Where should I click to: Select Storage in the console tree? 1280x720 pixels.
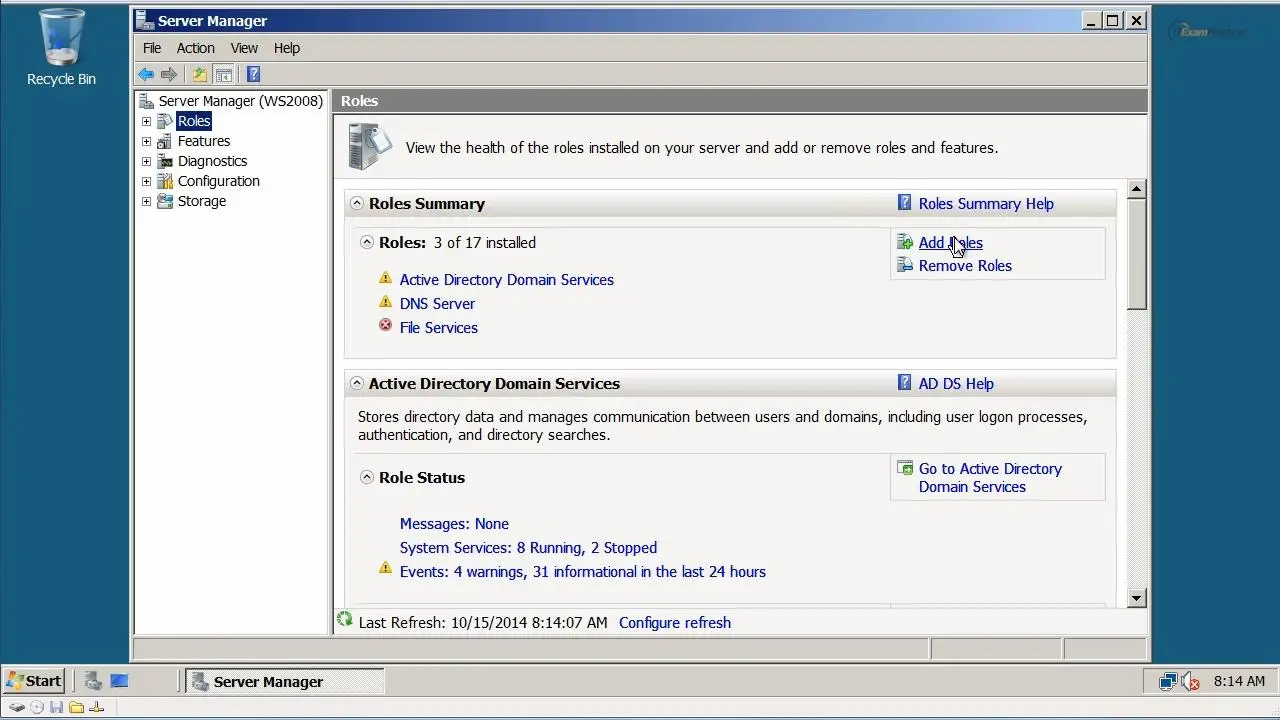(202, 201)
